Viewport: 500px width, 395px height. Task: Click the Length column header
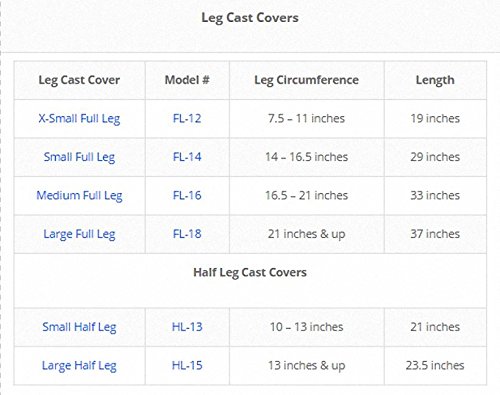click(435, 80)
